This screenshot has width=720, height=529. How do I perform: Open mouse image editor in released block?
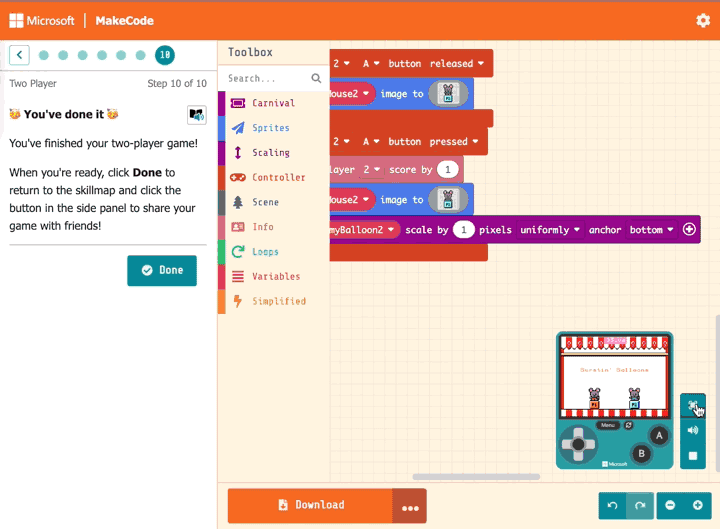tap(448, 94)
